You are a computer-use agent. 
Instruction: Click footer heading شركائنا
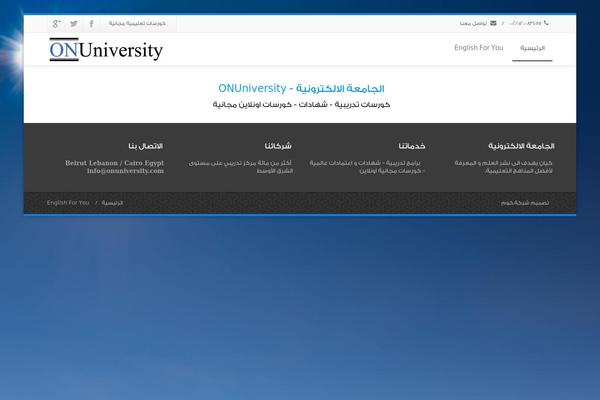[x=278, y=146]
